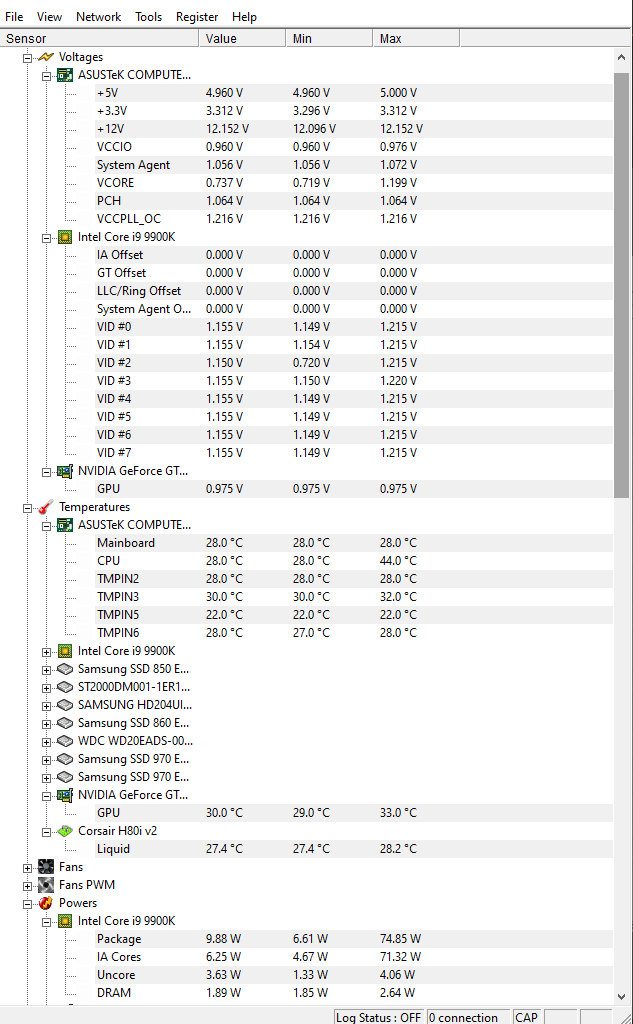Click the NVIDIA GeForce card icon under Temperatures
This screenshot has width=633, height=1024.
tap(65, 795)
